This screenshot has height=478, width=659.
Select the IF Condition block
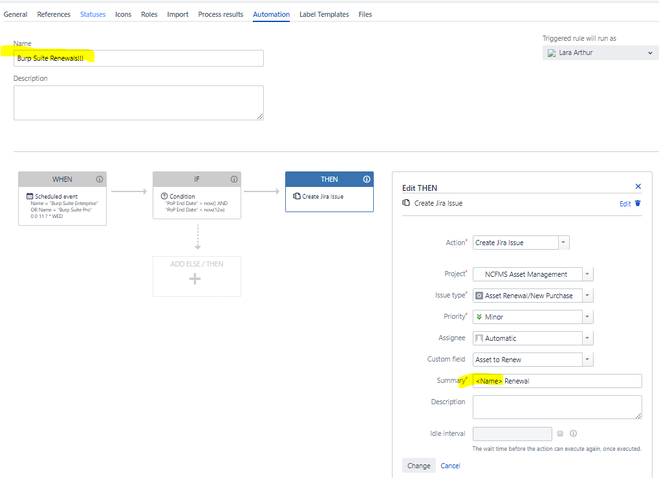197,195
